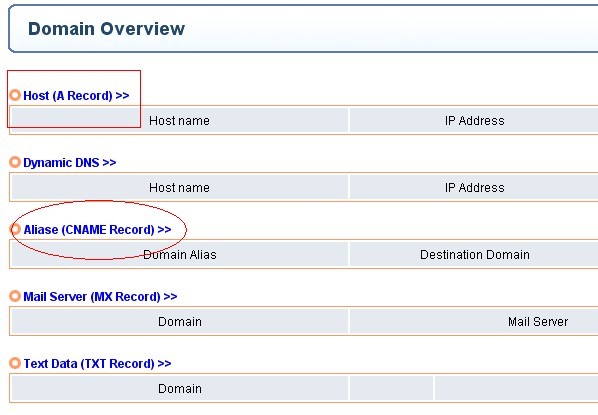Open the Aliase (CNAME Record) >> link
The height and width of the screenshot is (415, 598).
click(x=97, y=230)
